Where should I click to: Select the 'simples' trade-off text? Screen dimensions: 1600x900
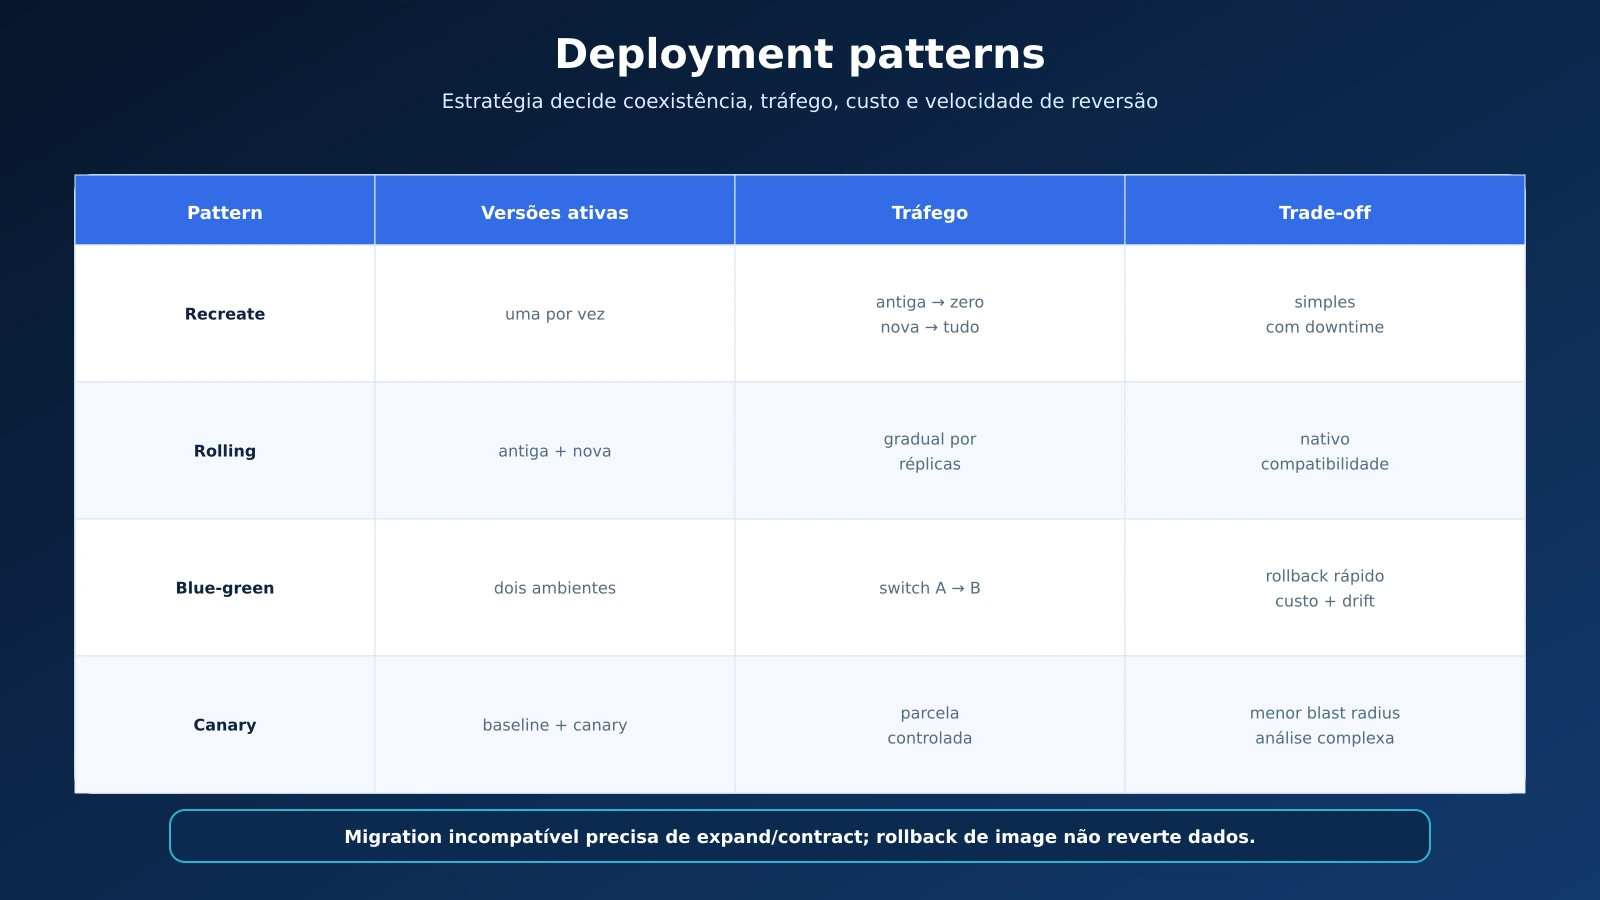[1325, 302]
